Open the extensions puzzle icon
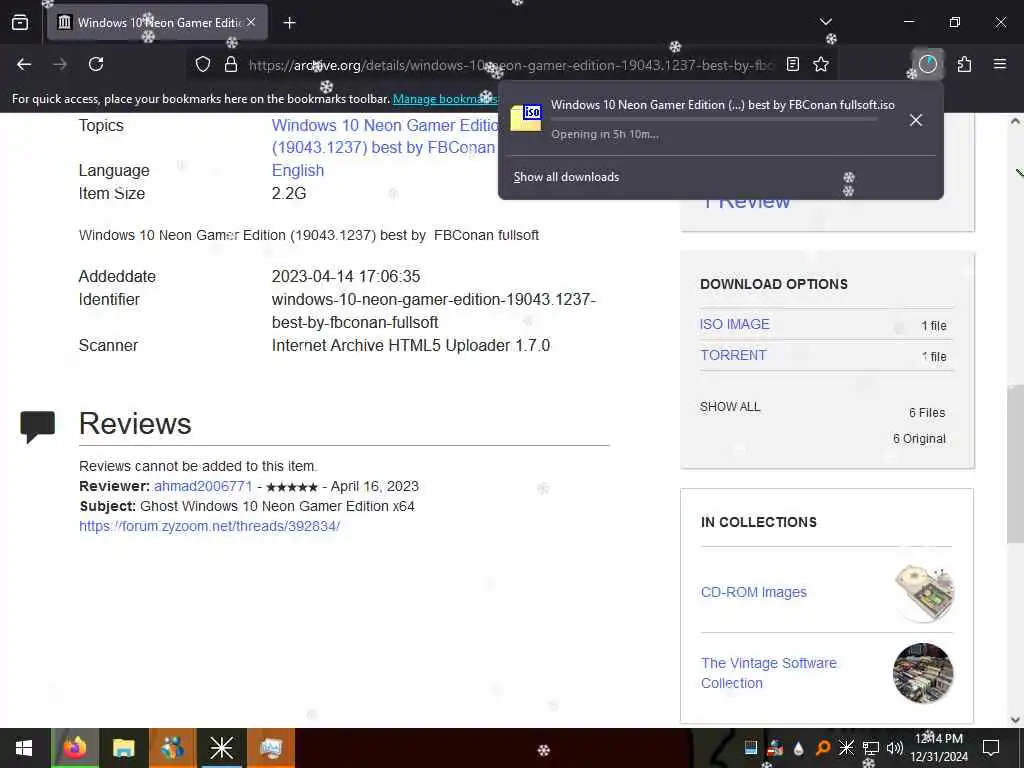This screenshot has height=768, width=1024. [964, 64]
